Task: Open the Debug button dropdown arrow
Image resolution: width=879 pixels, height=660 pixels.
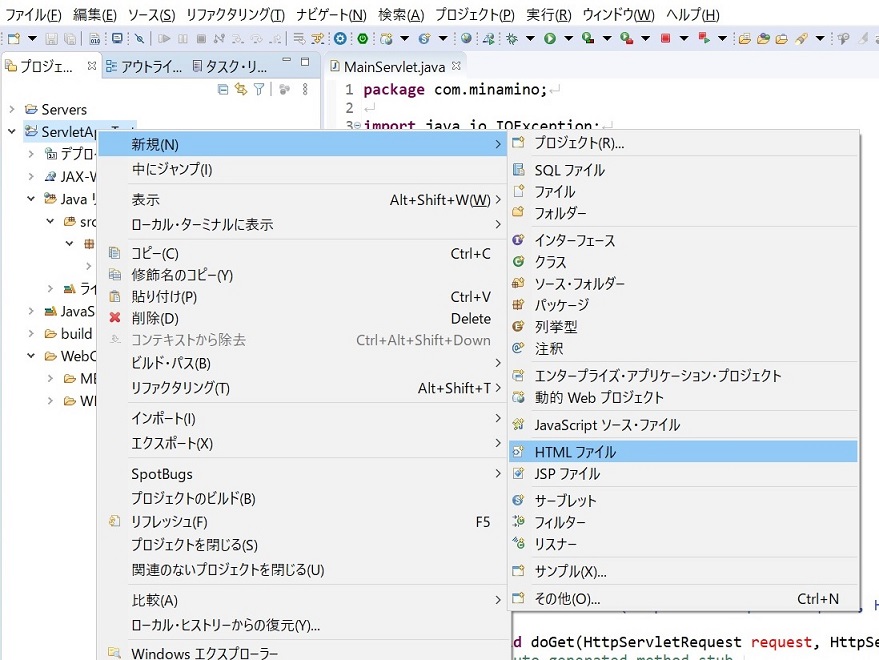Action: pos(530,38)
